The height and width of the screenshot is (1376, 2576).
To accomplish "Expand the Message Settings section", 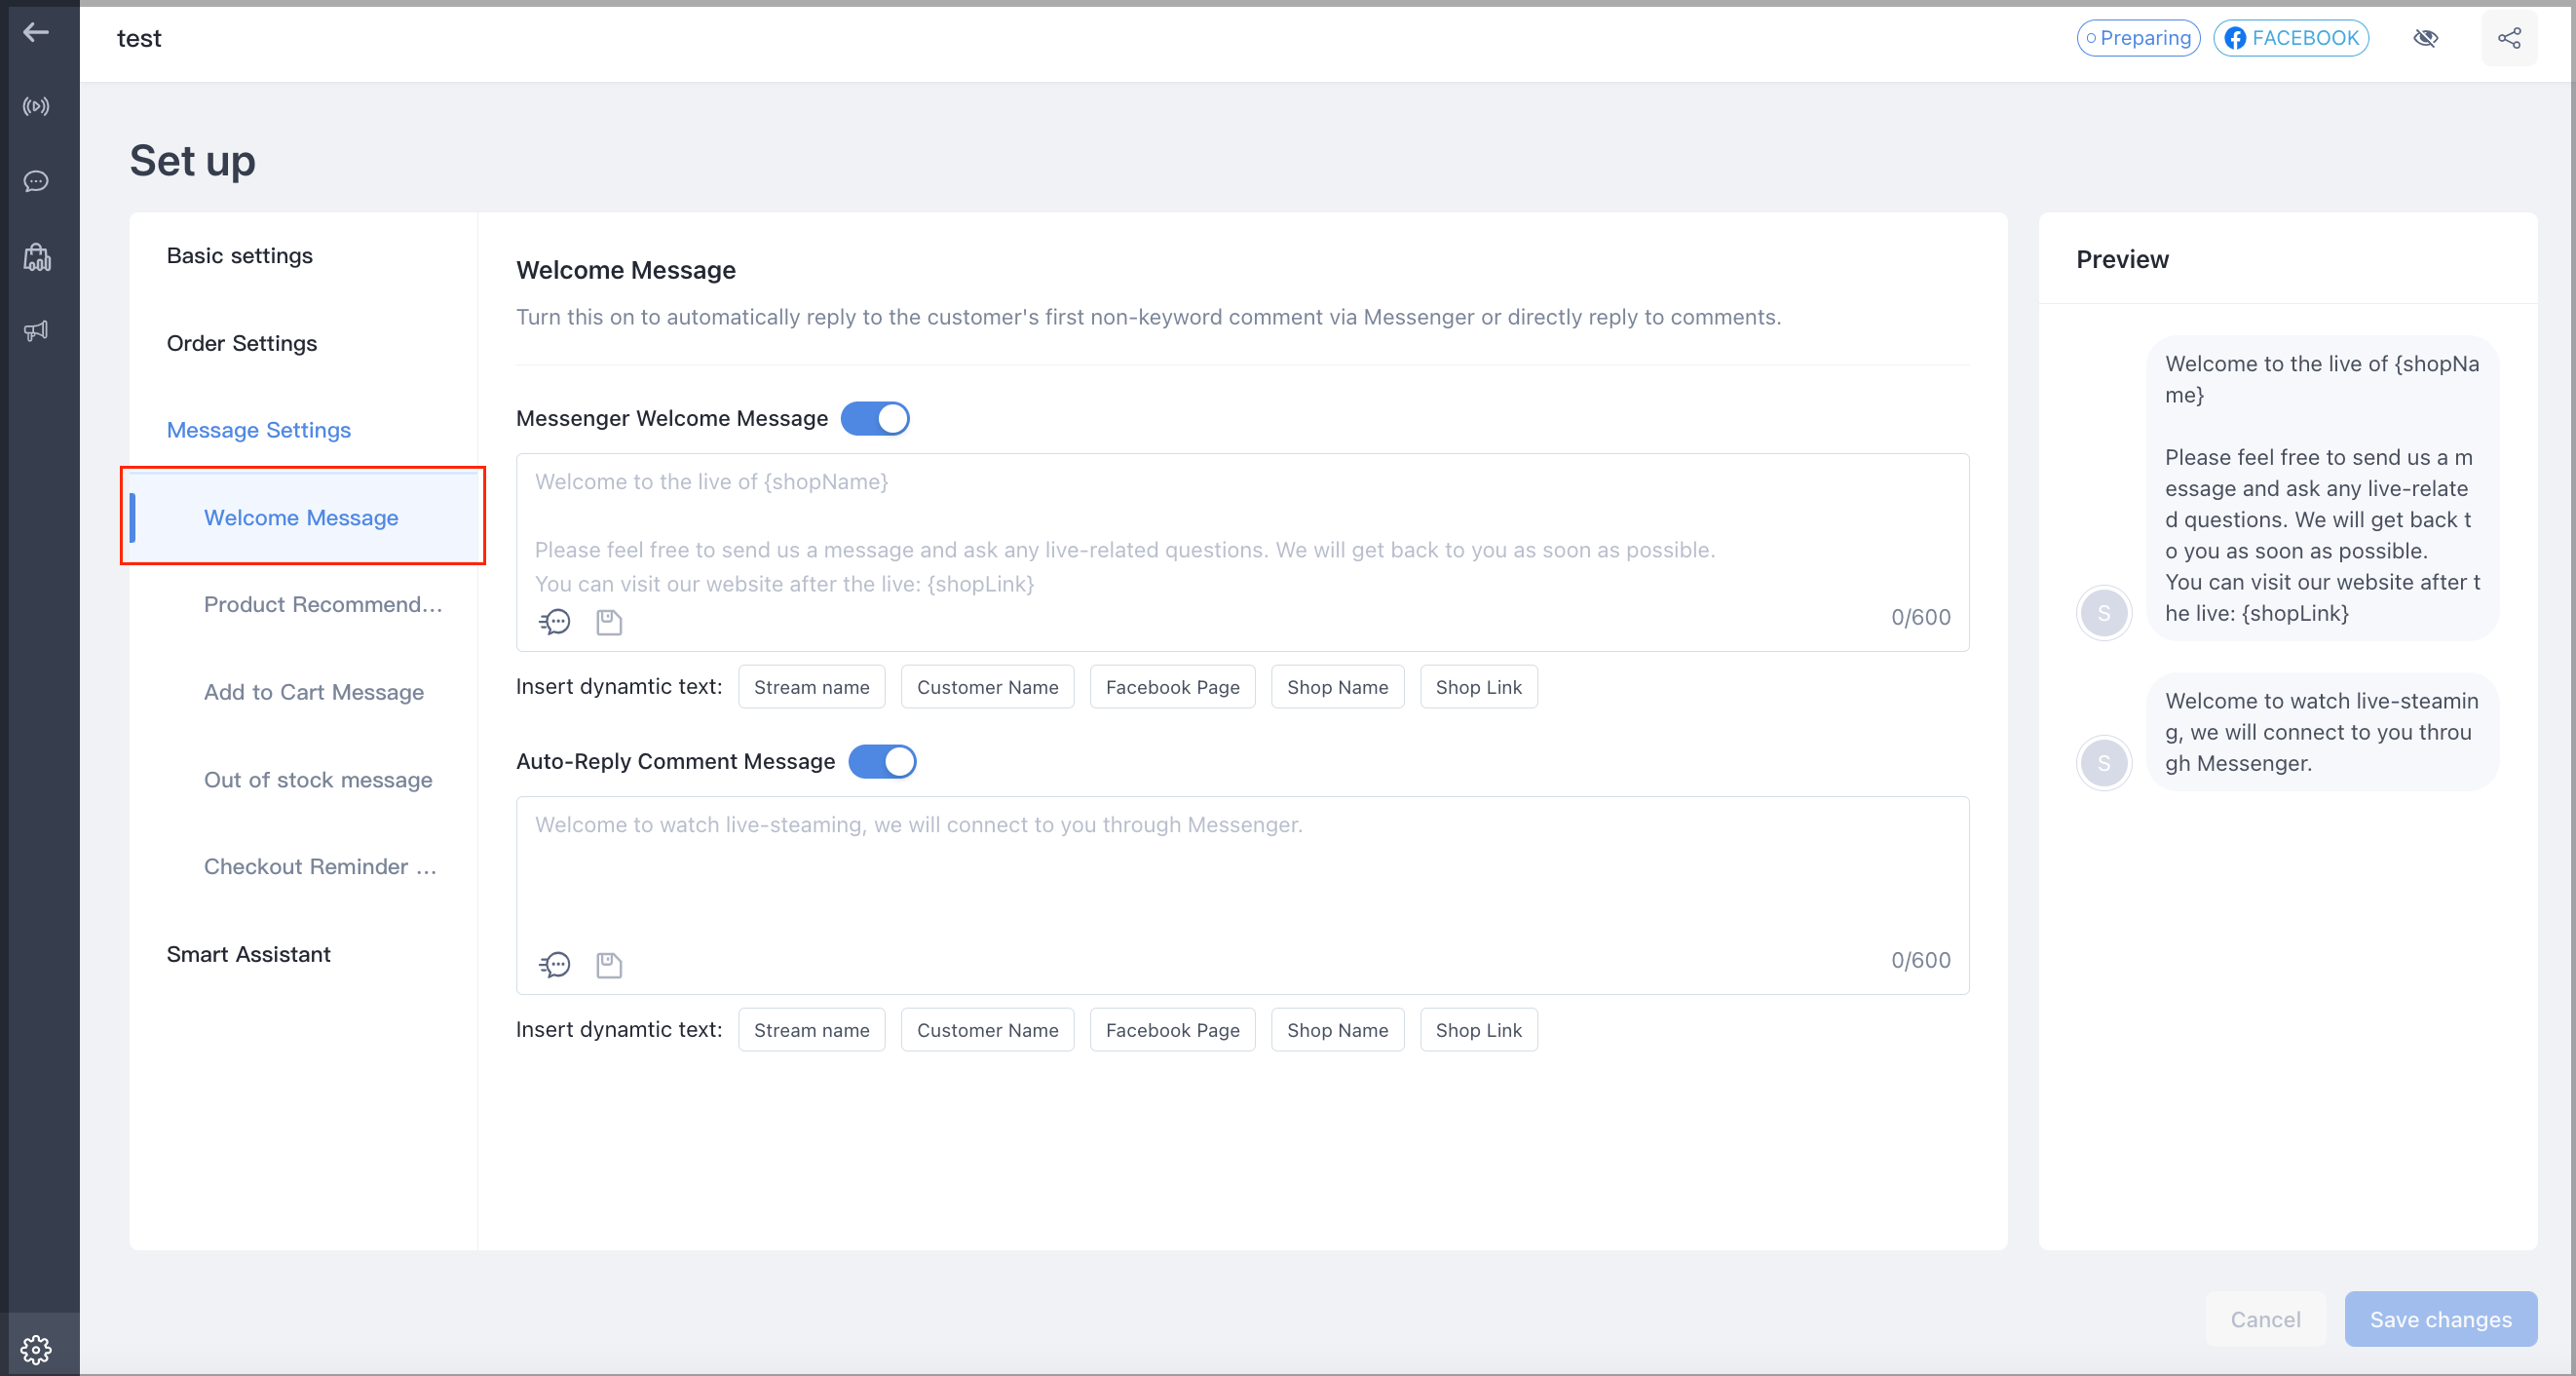I will pyautogui.click(x=259, y=430).
